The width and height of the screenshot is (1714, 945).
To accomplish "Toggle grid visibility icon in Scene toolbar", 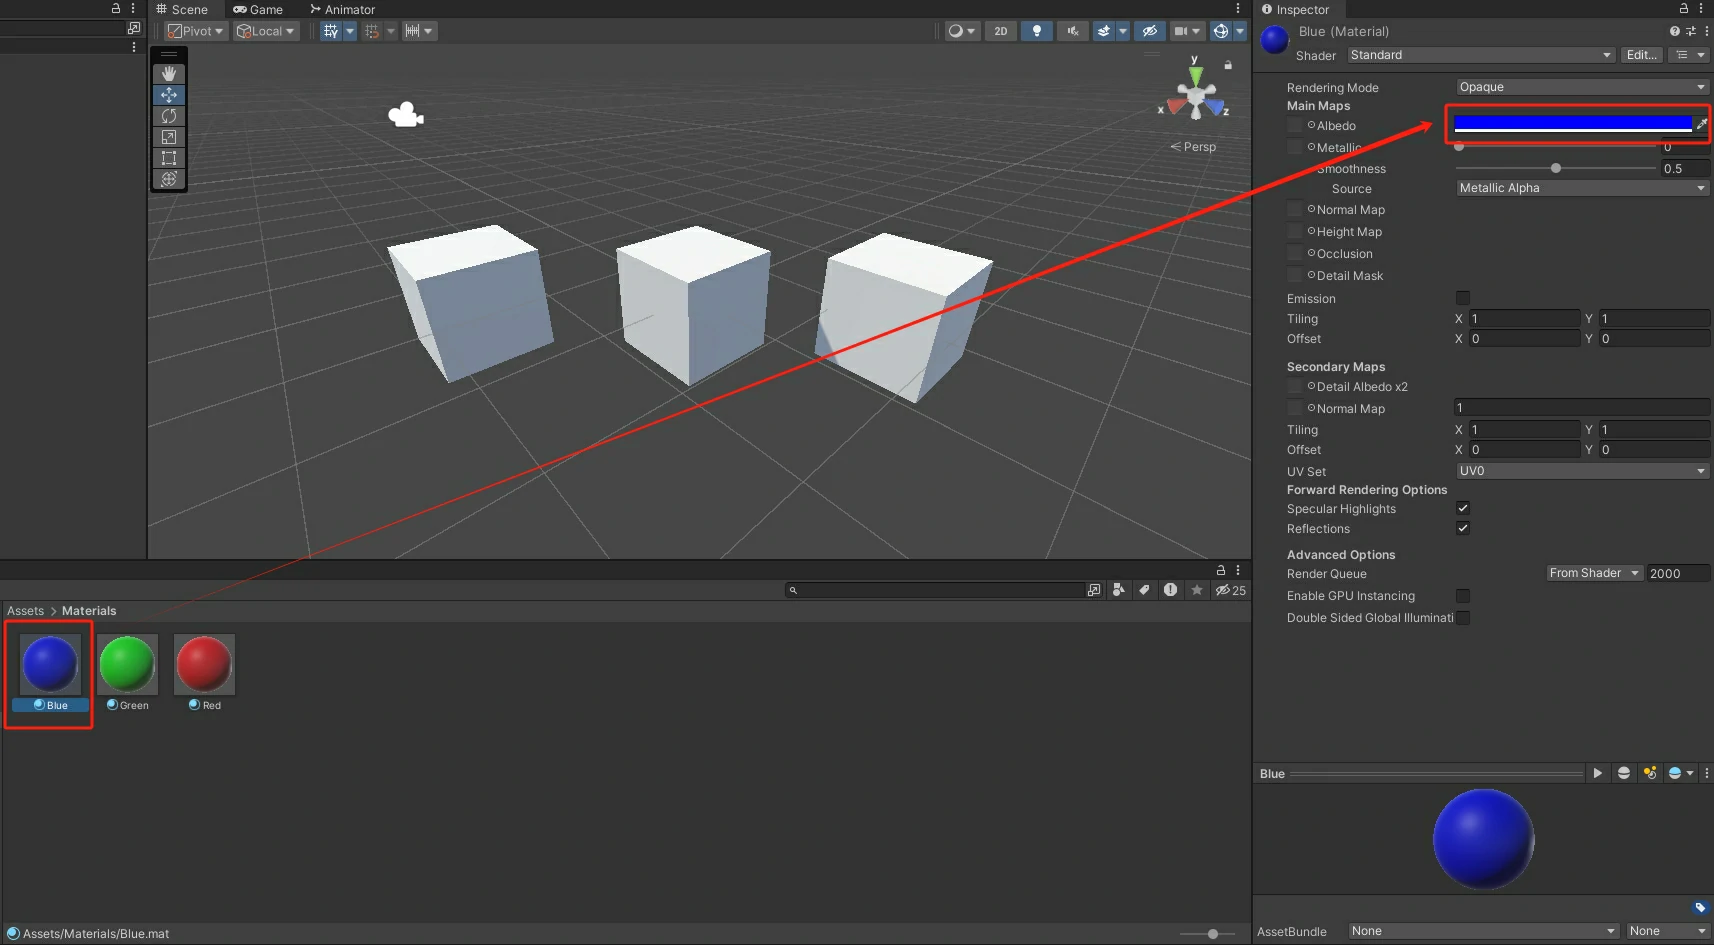I will 331,31.
